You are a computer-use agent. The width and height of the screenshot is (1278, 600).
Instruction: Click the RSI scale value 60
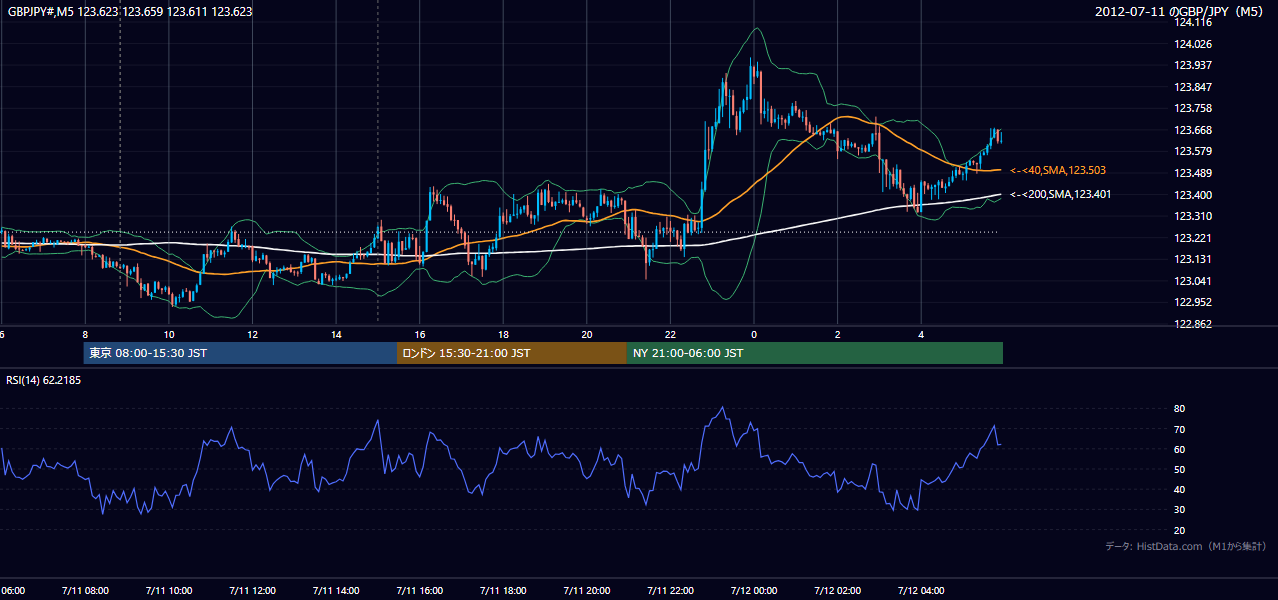point(1179,449)
